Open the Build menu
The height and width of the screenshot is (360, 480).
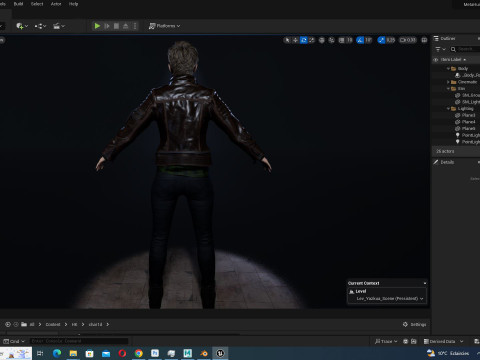point(18,4)
